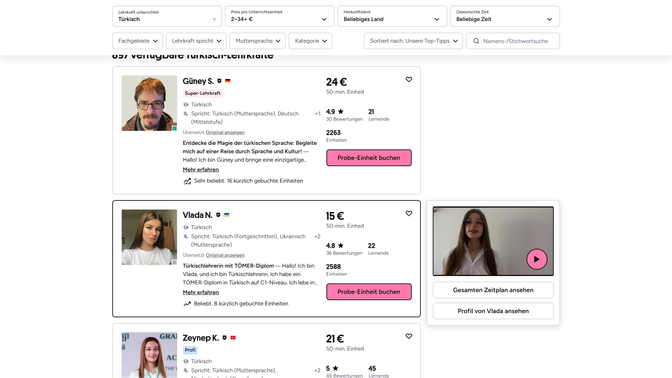The image size is (672, 378).
Task: Open Zeynep K. tutor name
Action: pyautogui.click(x=201, y=338)
